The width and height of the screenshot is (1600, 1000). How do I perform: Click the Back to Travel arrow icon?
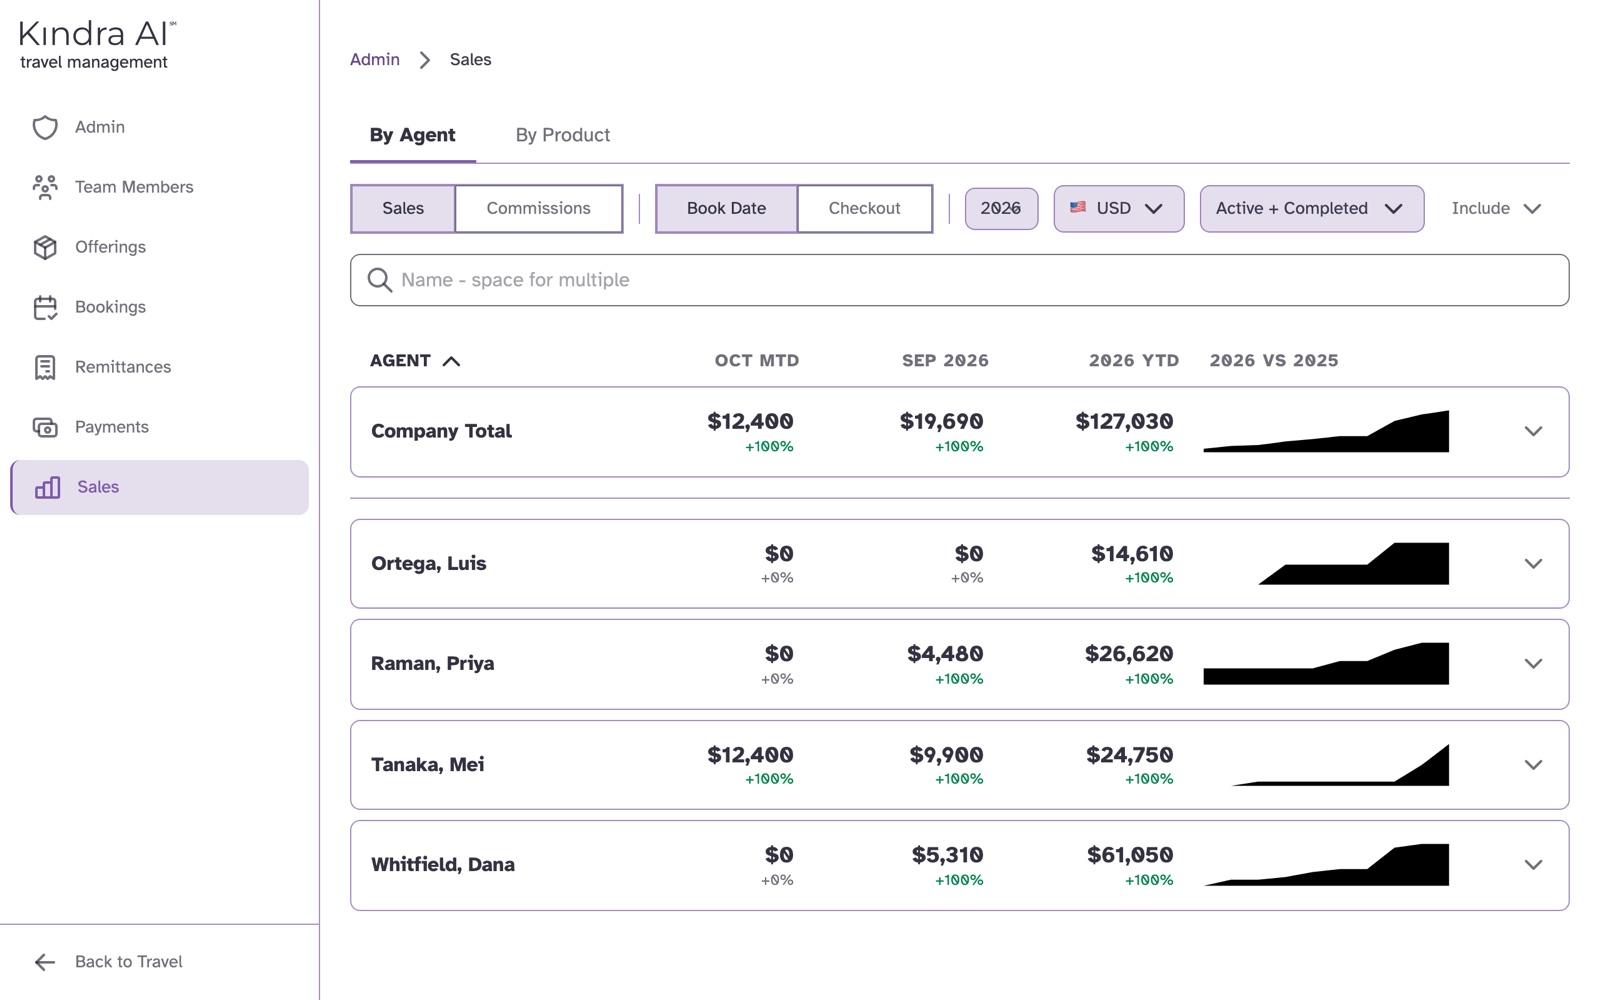point(45,962)
